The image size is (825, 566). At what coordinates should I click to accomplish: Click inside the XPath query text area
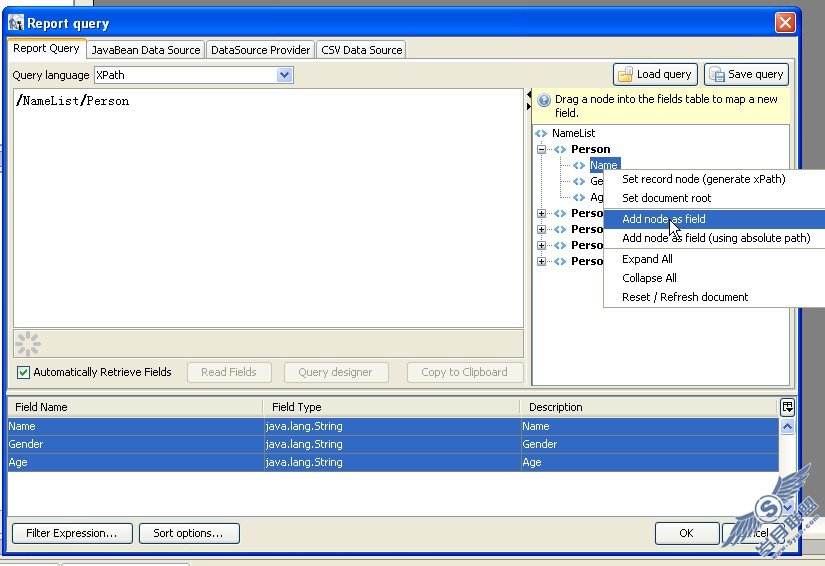pos(268,208)
